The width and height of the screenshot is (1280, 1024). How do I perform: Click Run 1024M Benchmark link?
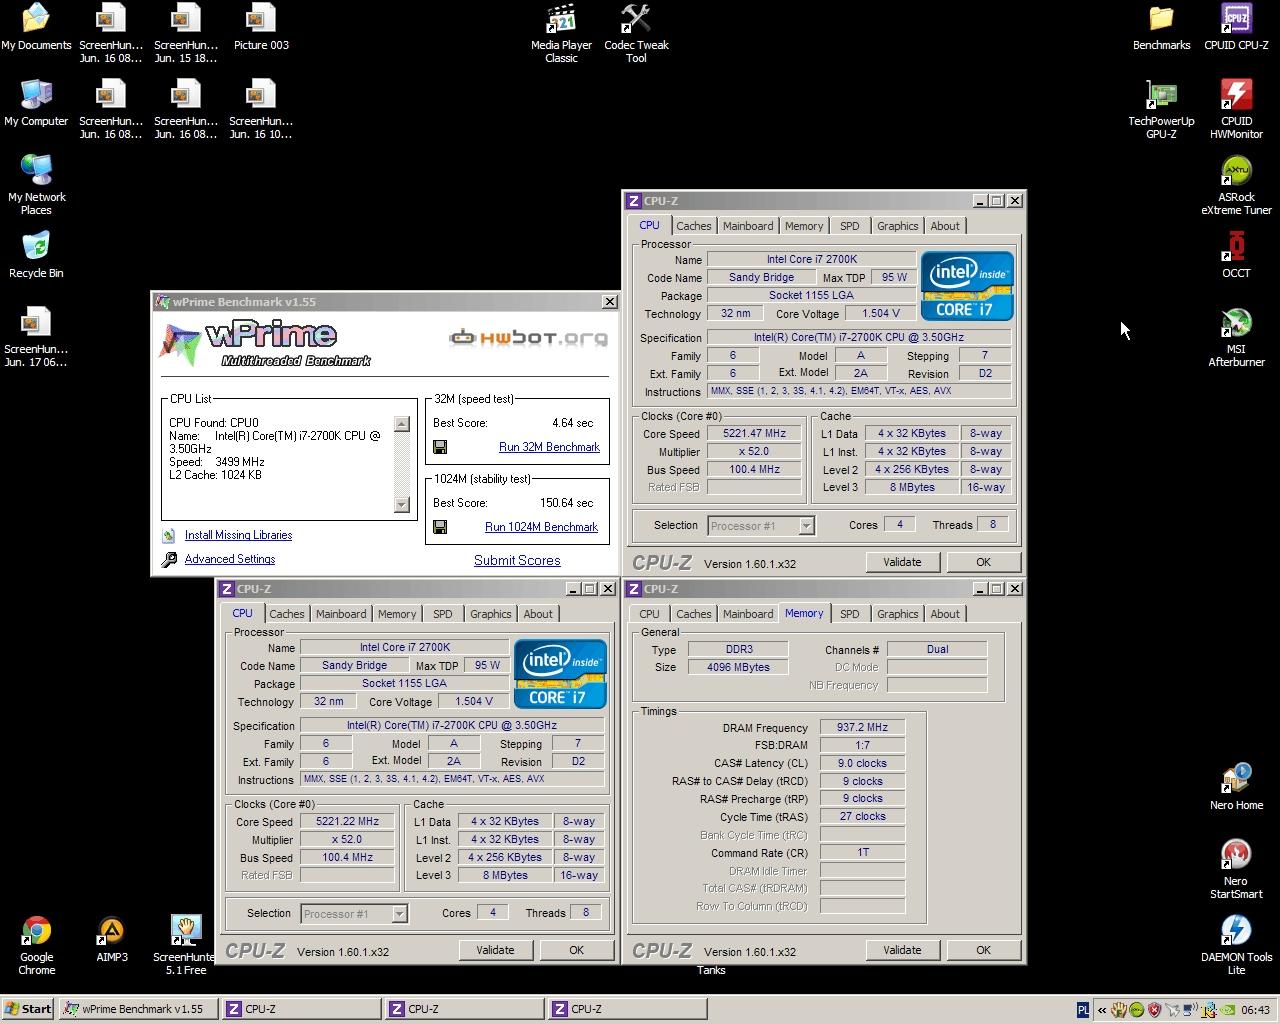[541, 527]
